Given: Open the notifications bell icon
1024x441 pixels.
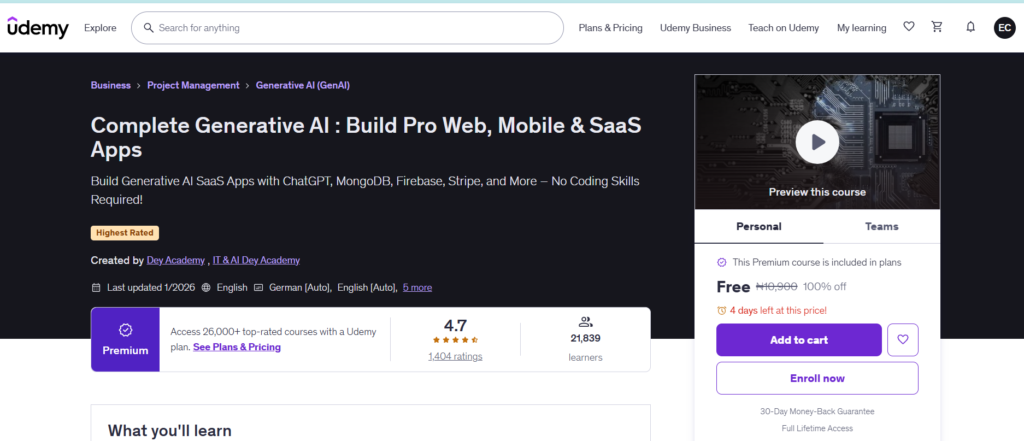Looking at the screenshot, I should [x=970, y=27].
